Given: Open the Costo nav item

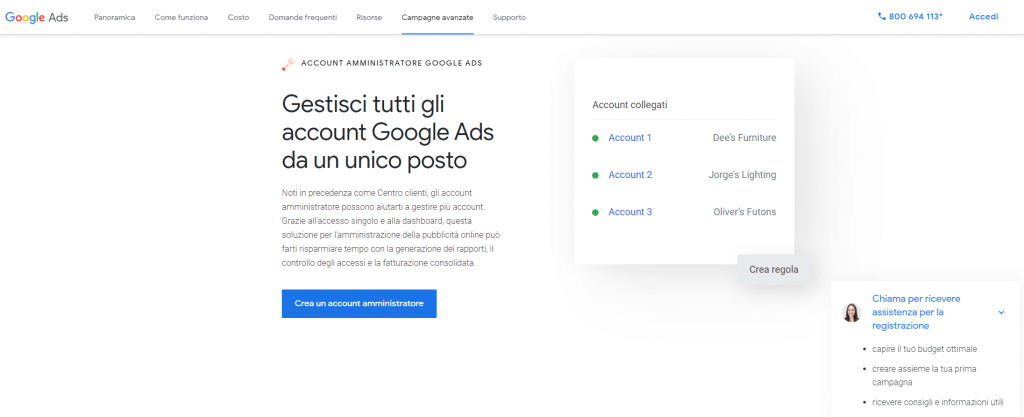Looking at the screenshot, I should click(x=238, y=18).
